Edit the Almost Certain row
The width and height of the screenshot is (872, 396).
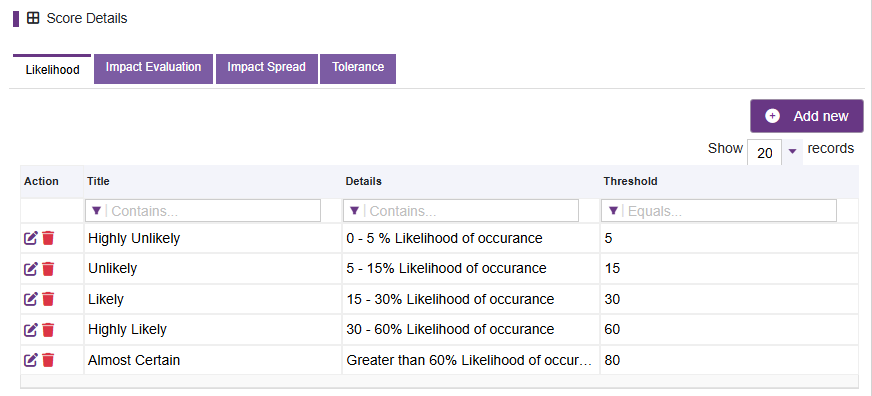[x=31, y=360]
